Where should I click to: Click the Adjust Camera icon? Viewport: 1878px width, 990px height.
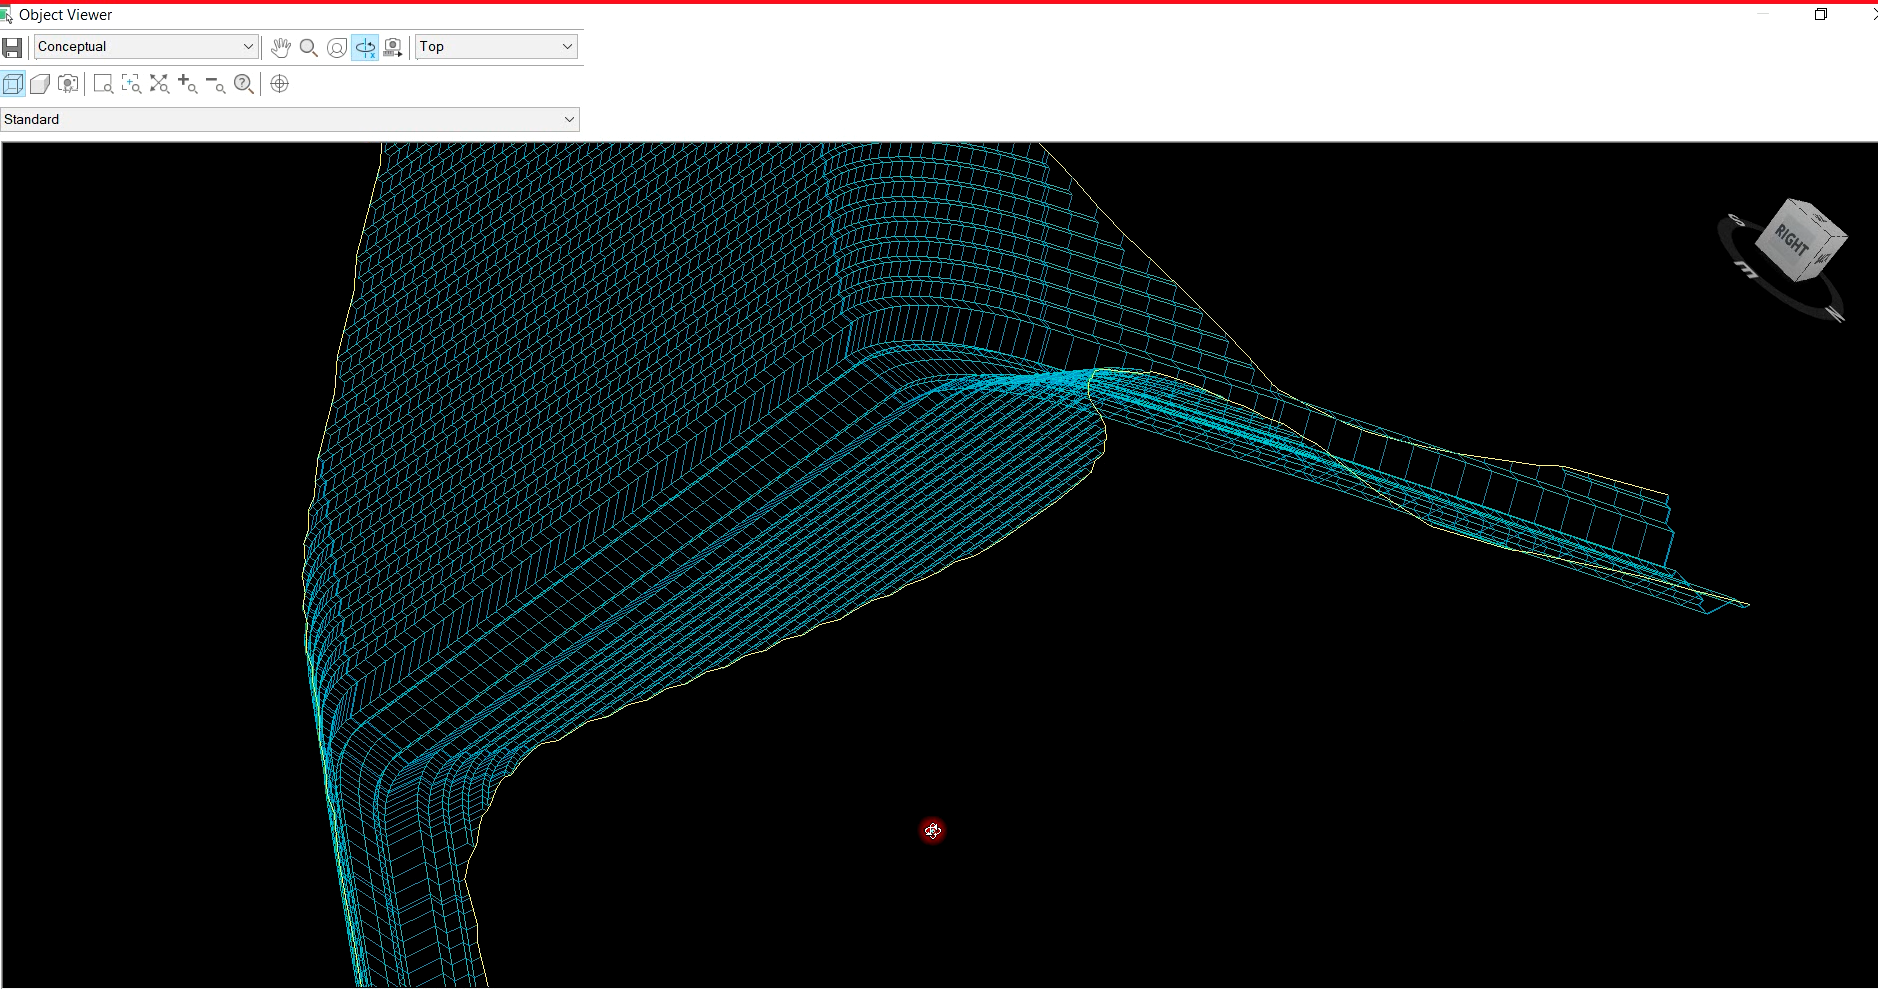[x=393, y=47]
